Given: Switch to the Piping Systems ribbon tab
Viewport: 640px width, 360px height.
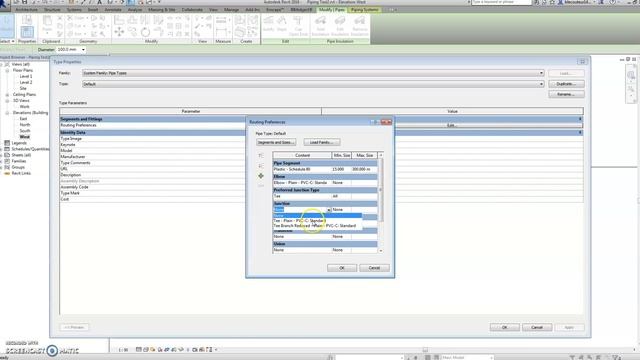Looking at the screenshot, I should click(364, 9).
